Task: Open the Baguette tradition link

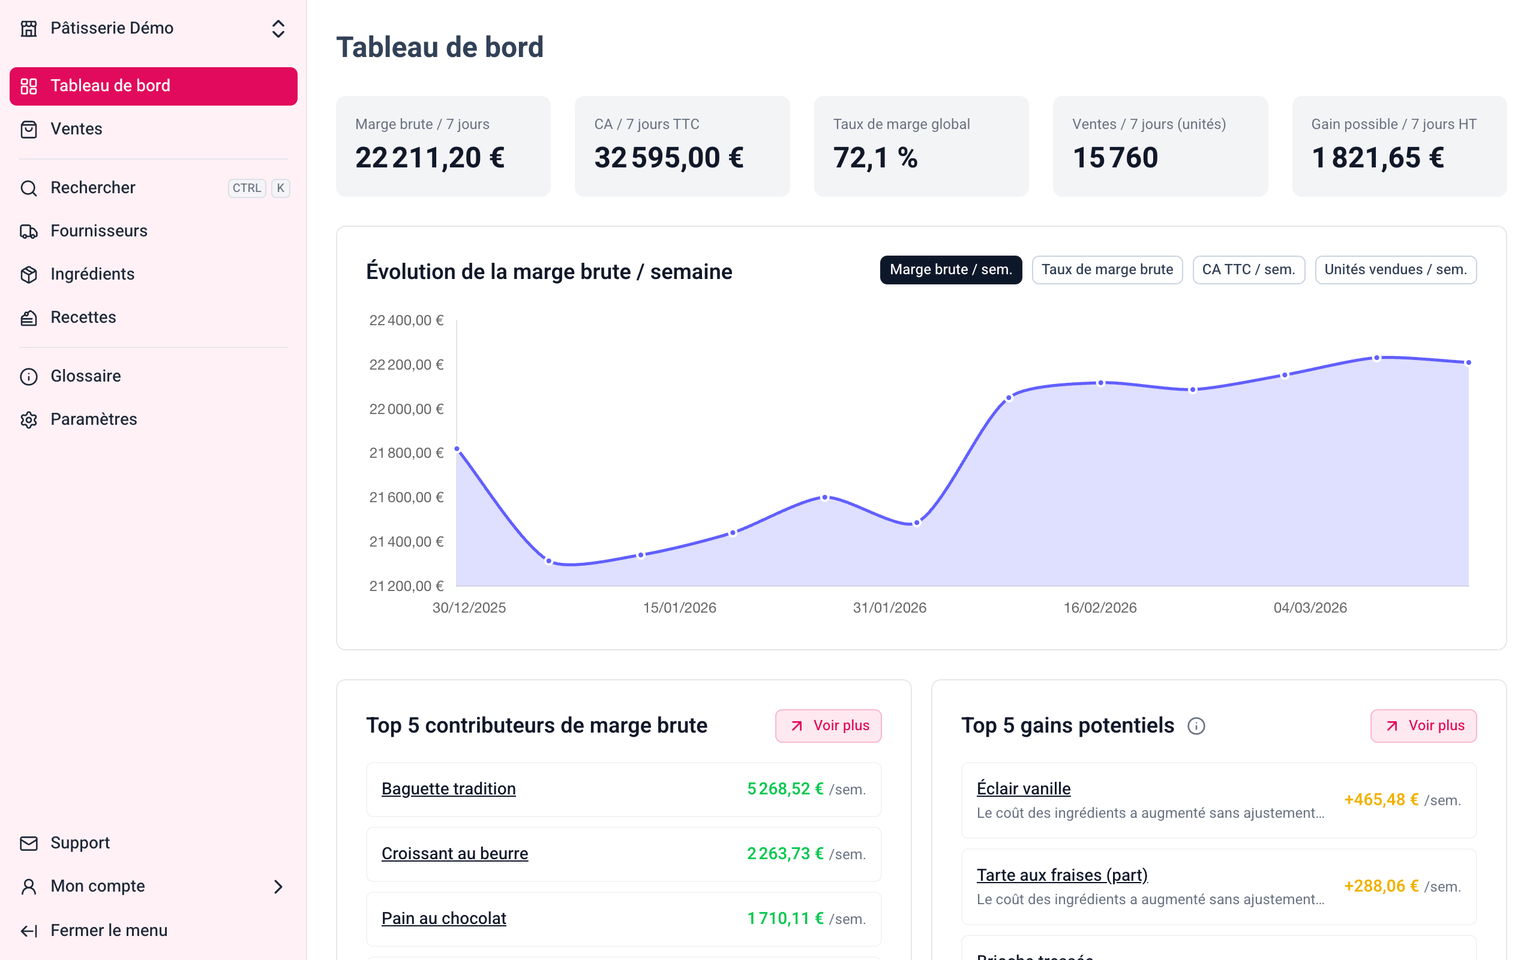Action: [448, 789]
